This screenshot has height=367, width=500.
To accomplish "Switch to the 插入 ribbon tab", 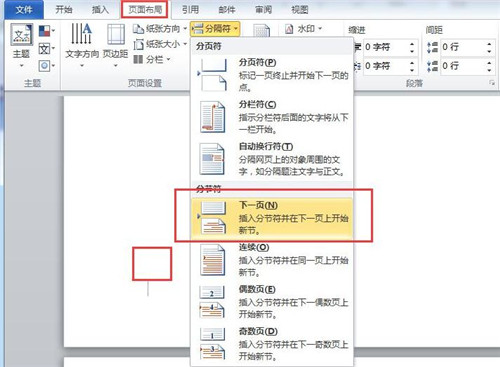I will 100,10.
